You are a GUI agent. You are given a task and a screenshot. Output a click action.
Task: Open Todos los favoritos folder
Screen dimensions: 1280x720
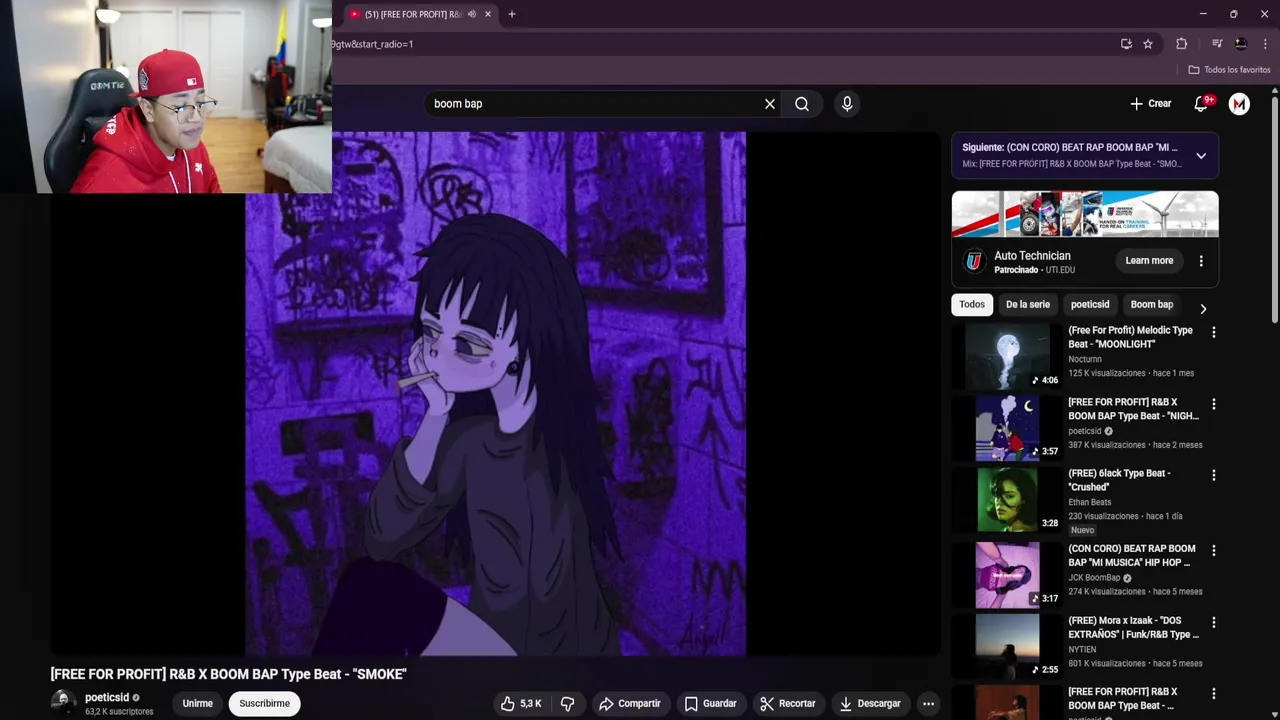point(1229,70)
